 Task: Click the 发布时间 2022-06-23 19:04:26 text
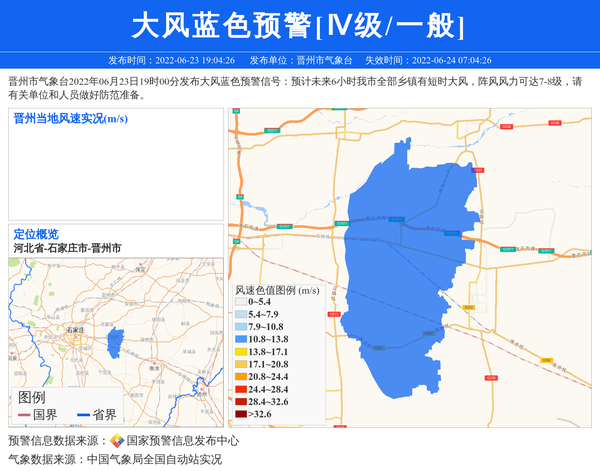171,60
